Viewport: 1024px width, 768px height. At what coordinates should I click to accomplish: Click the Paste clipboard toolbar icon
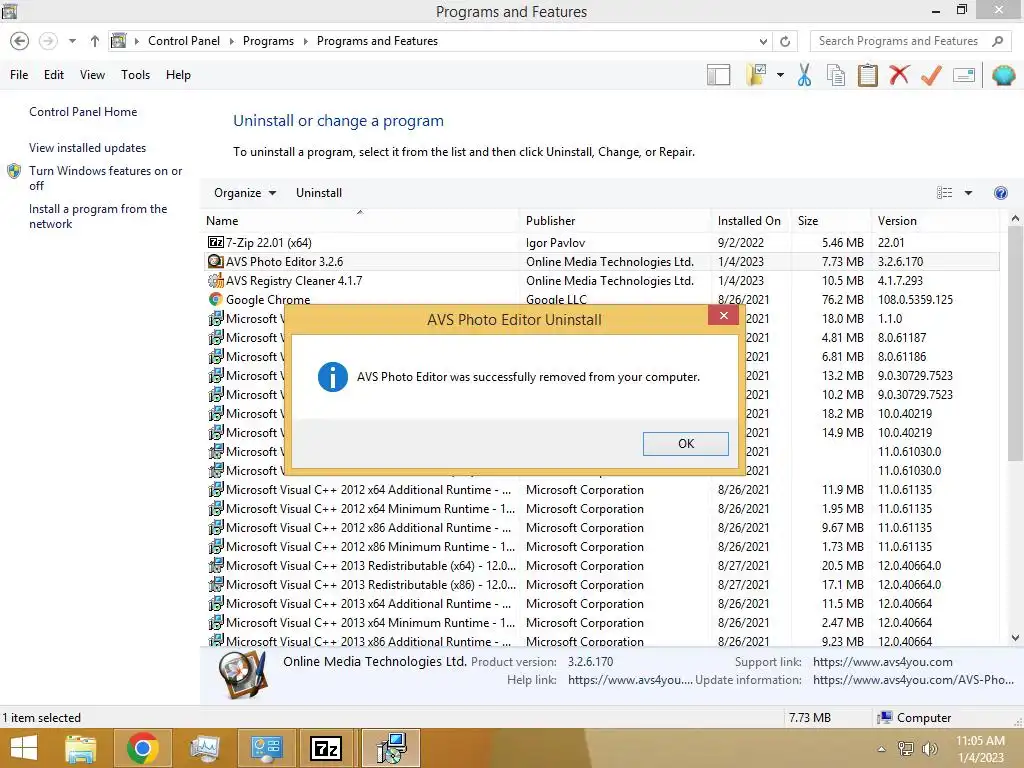click(867, 75)
